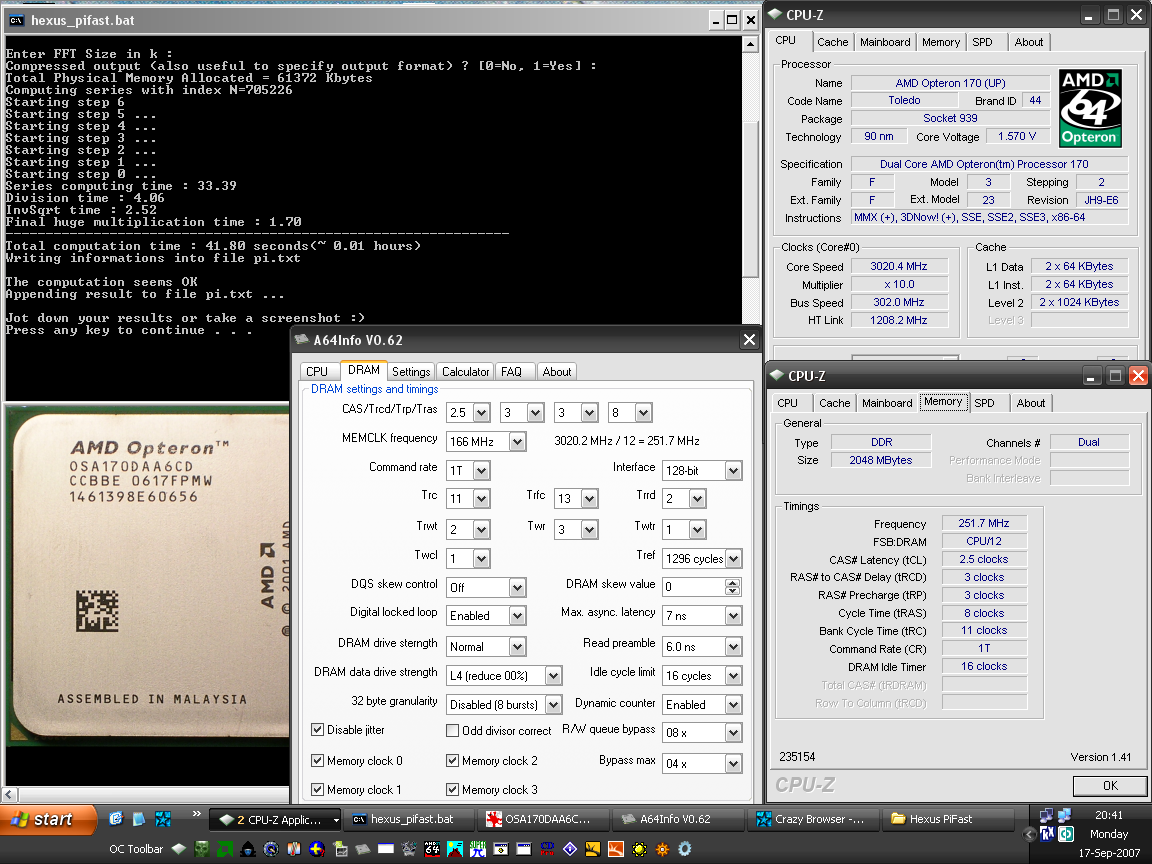Expand the Command rate 1T dropdown
Viewport: 1152px width, 864px height.
[482, 470]
